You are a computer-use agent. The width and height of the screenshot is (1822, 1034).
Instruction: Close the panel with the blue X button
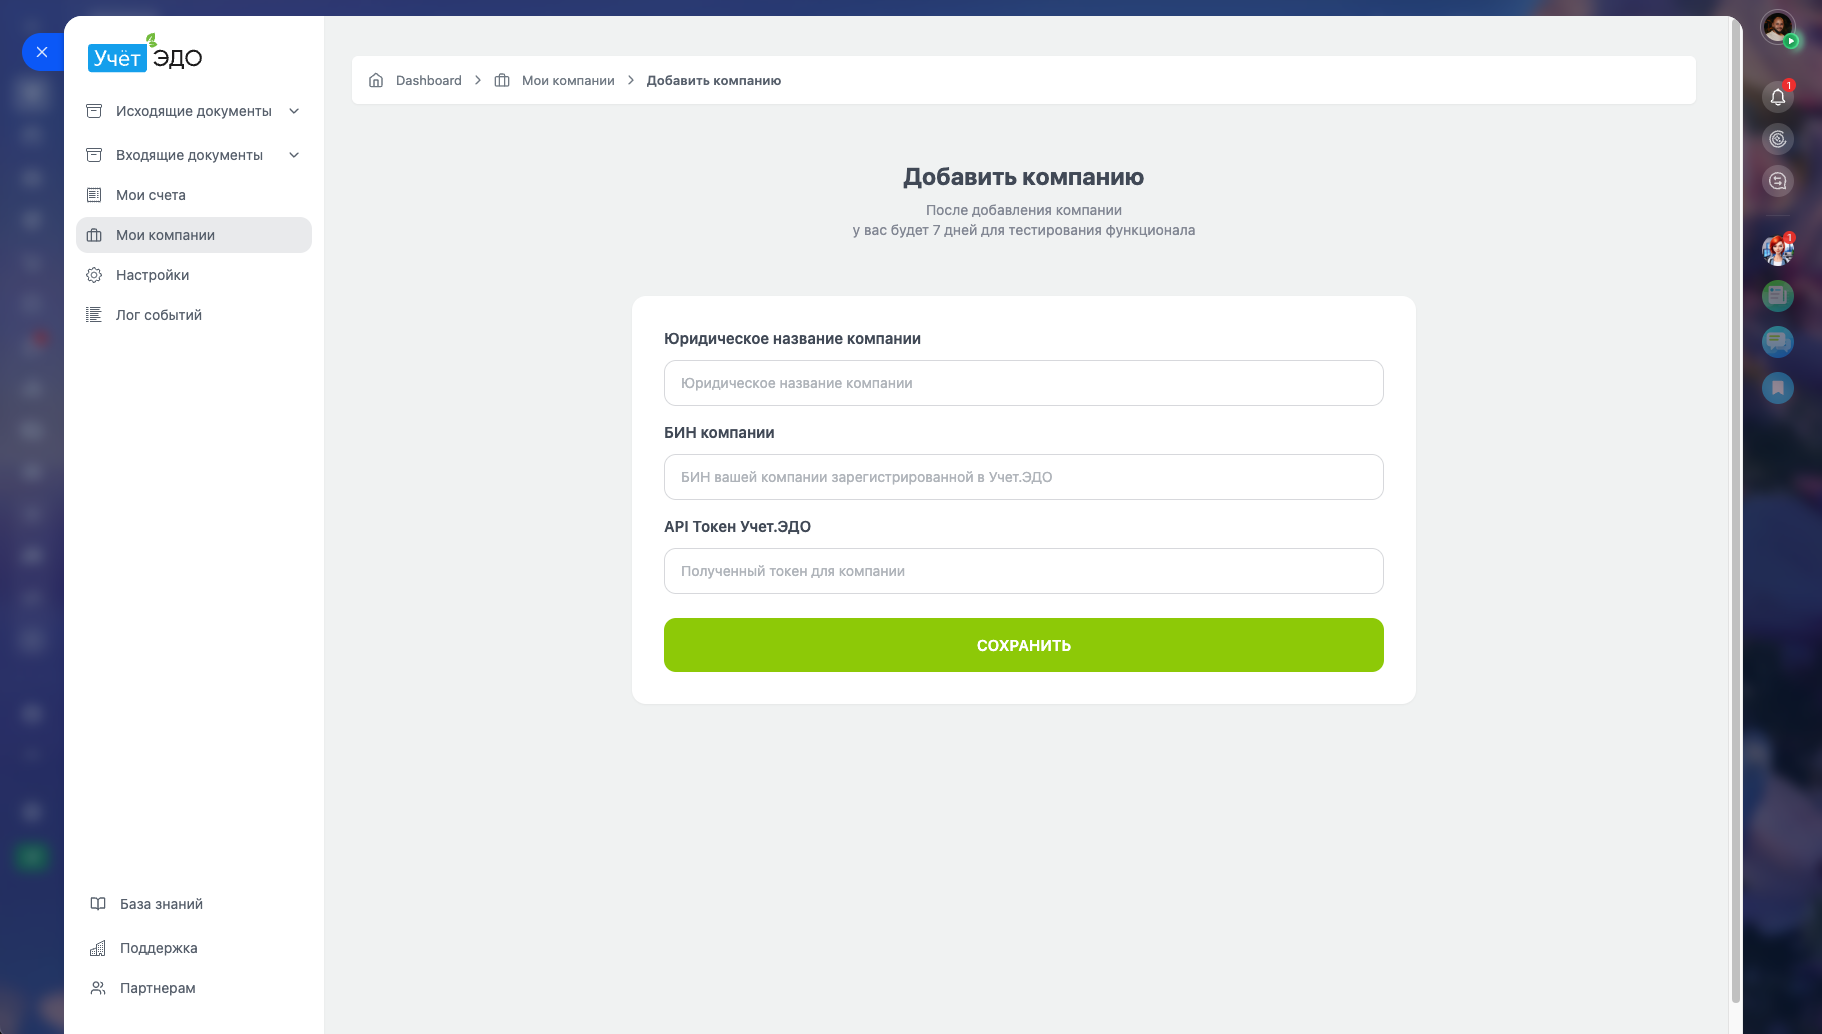[x=42, y=52]
